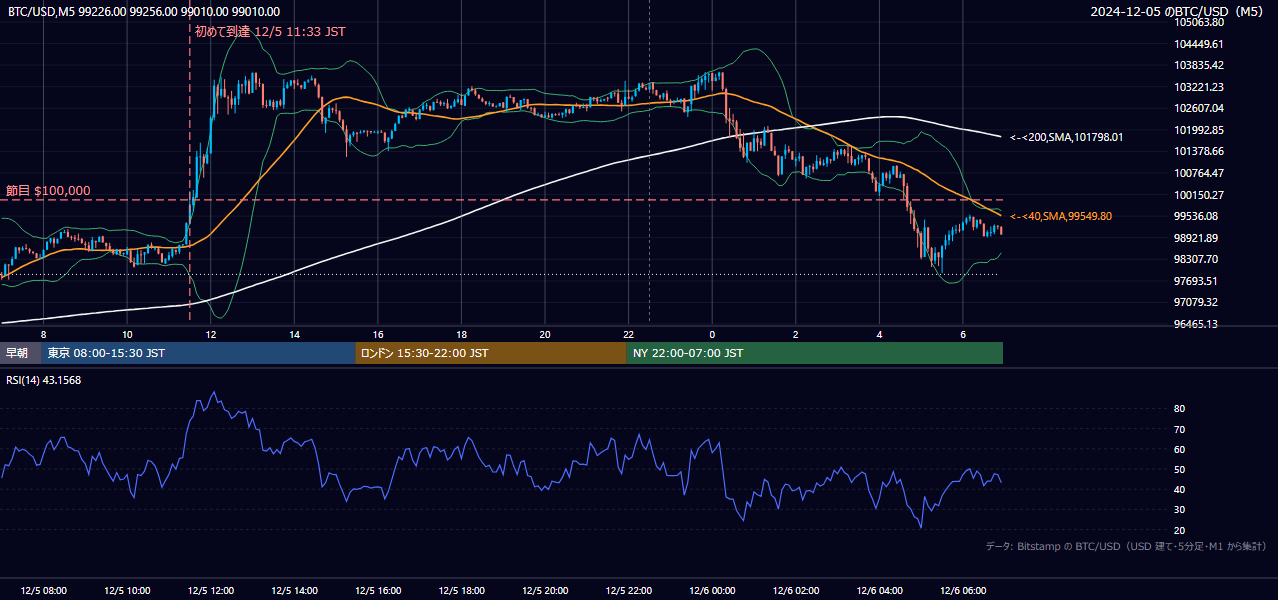Click the NY 22:00-07:00 JST session bar
The width and height of the screenshot is (1278, 600).
[814, 353]
